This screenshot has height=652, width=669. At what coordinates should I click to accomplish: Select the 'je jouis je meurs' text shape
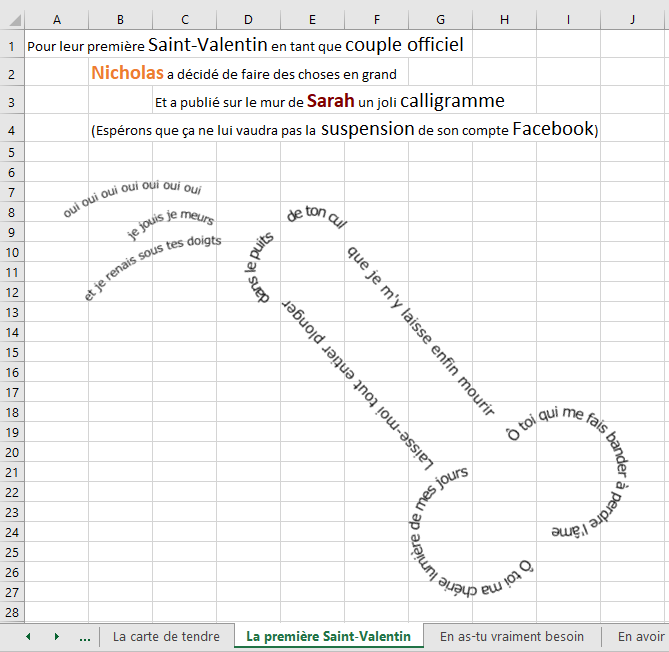coord(171,225)
